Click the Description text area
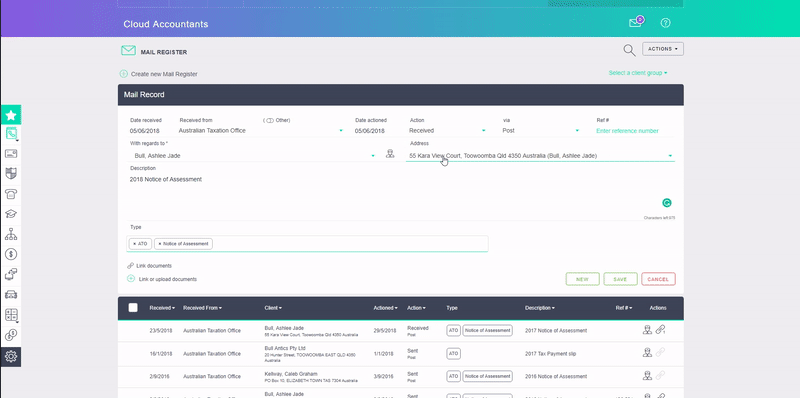Image resolution: width=800 pixels, height=398 pixels. click(x=401, y=196)
